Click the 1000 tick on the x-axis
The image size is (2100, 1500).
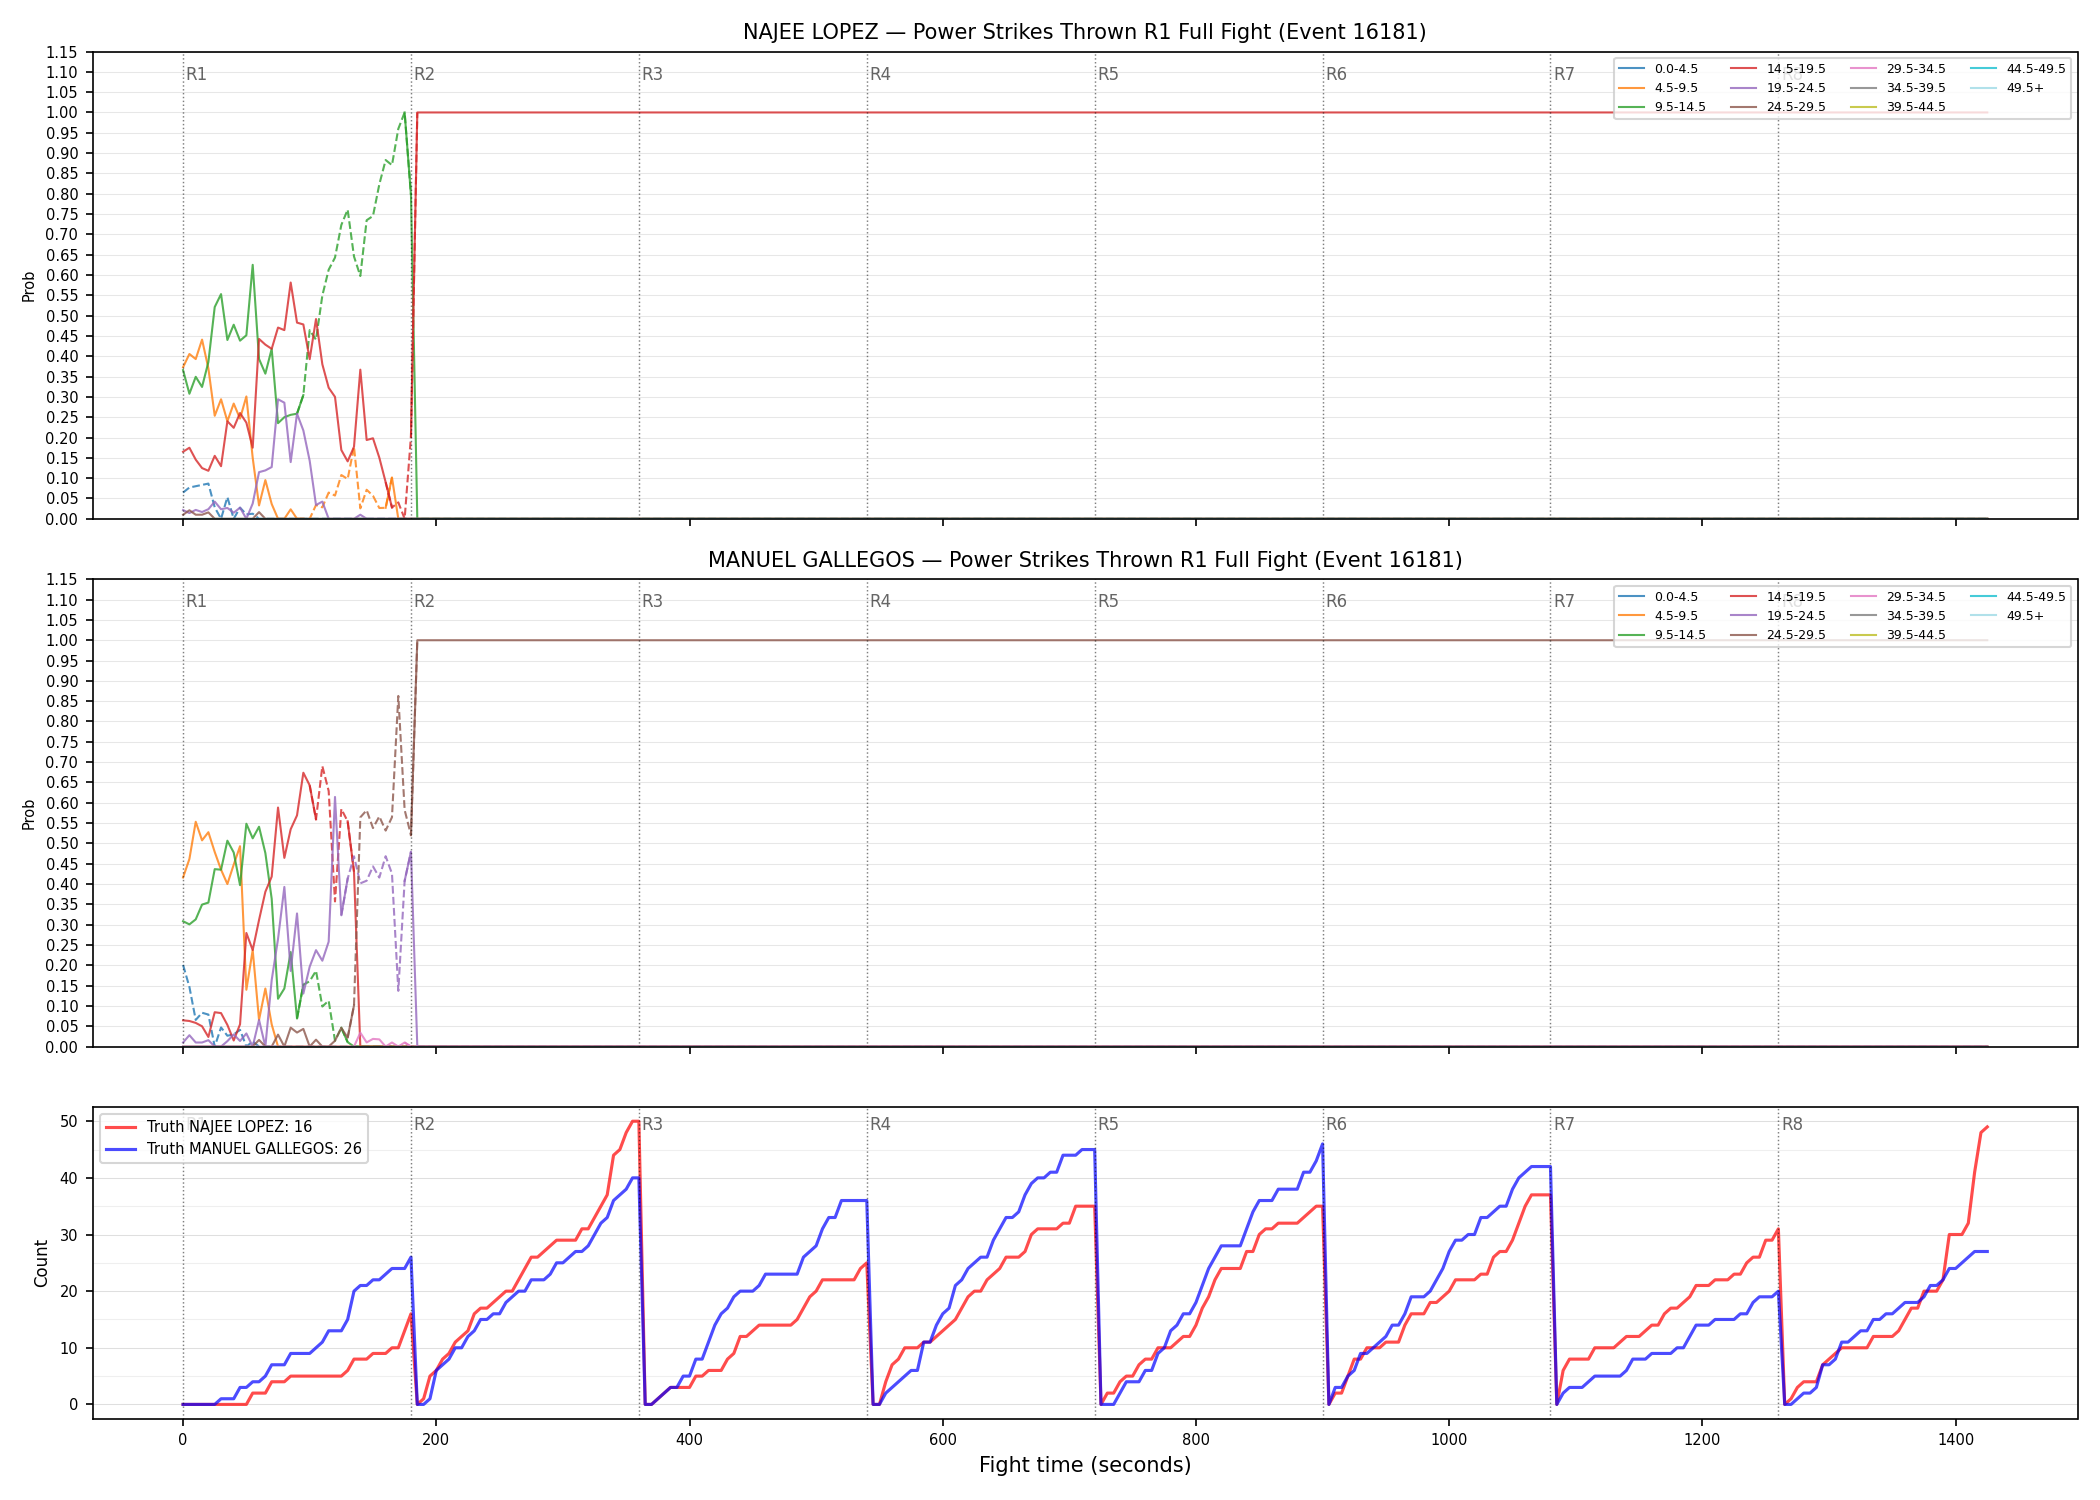click(1449, 1439)
